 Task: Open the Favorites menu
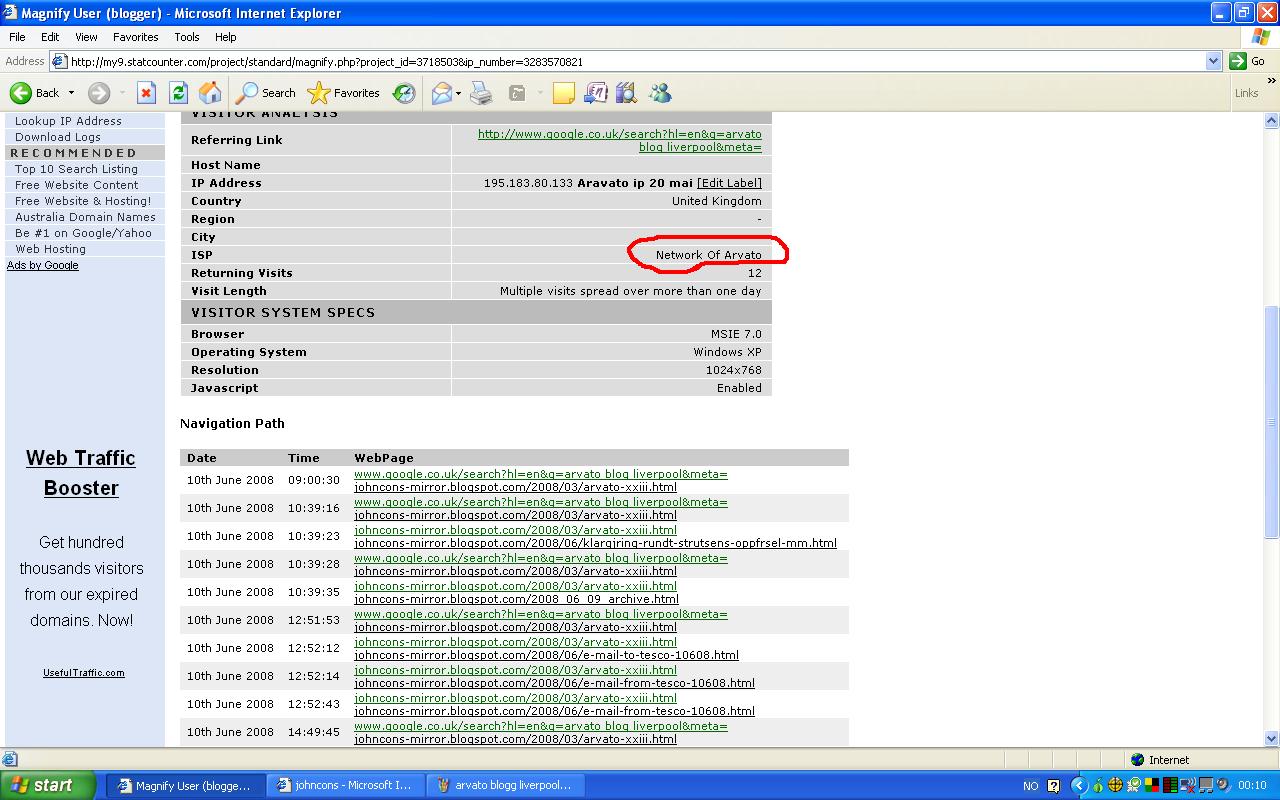click(136, 37)
